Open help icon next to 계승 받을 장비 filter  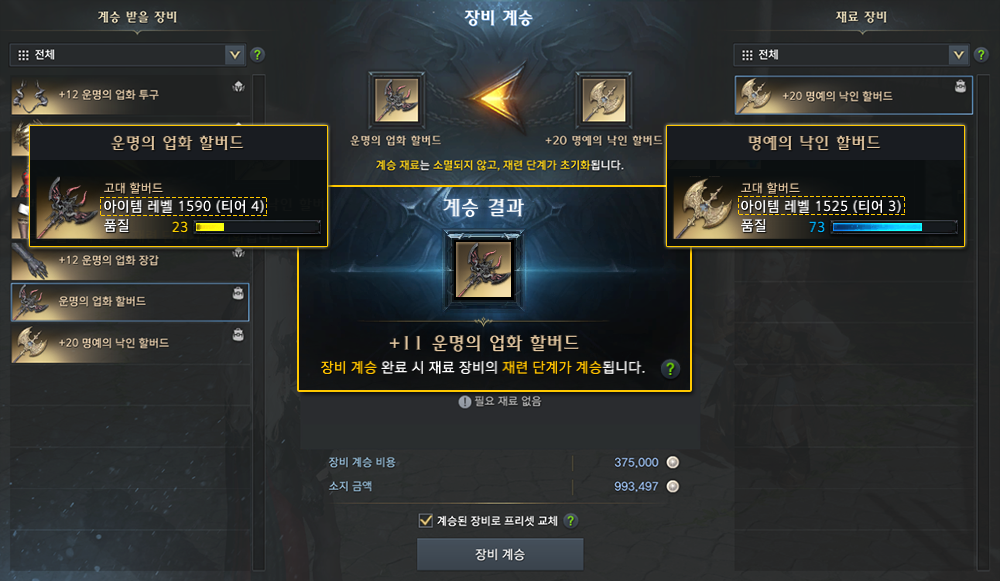(x=257, y=55)
